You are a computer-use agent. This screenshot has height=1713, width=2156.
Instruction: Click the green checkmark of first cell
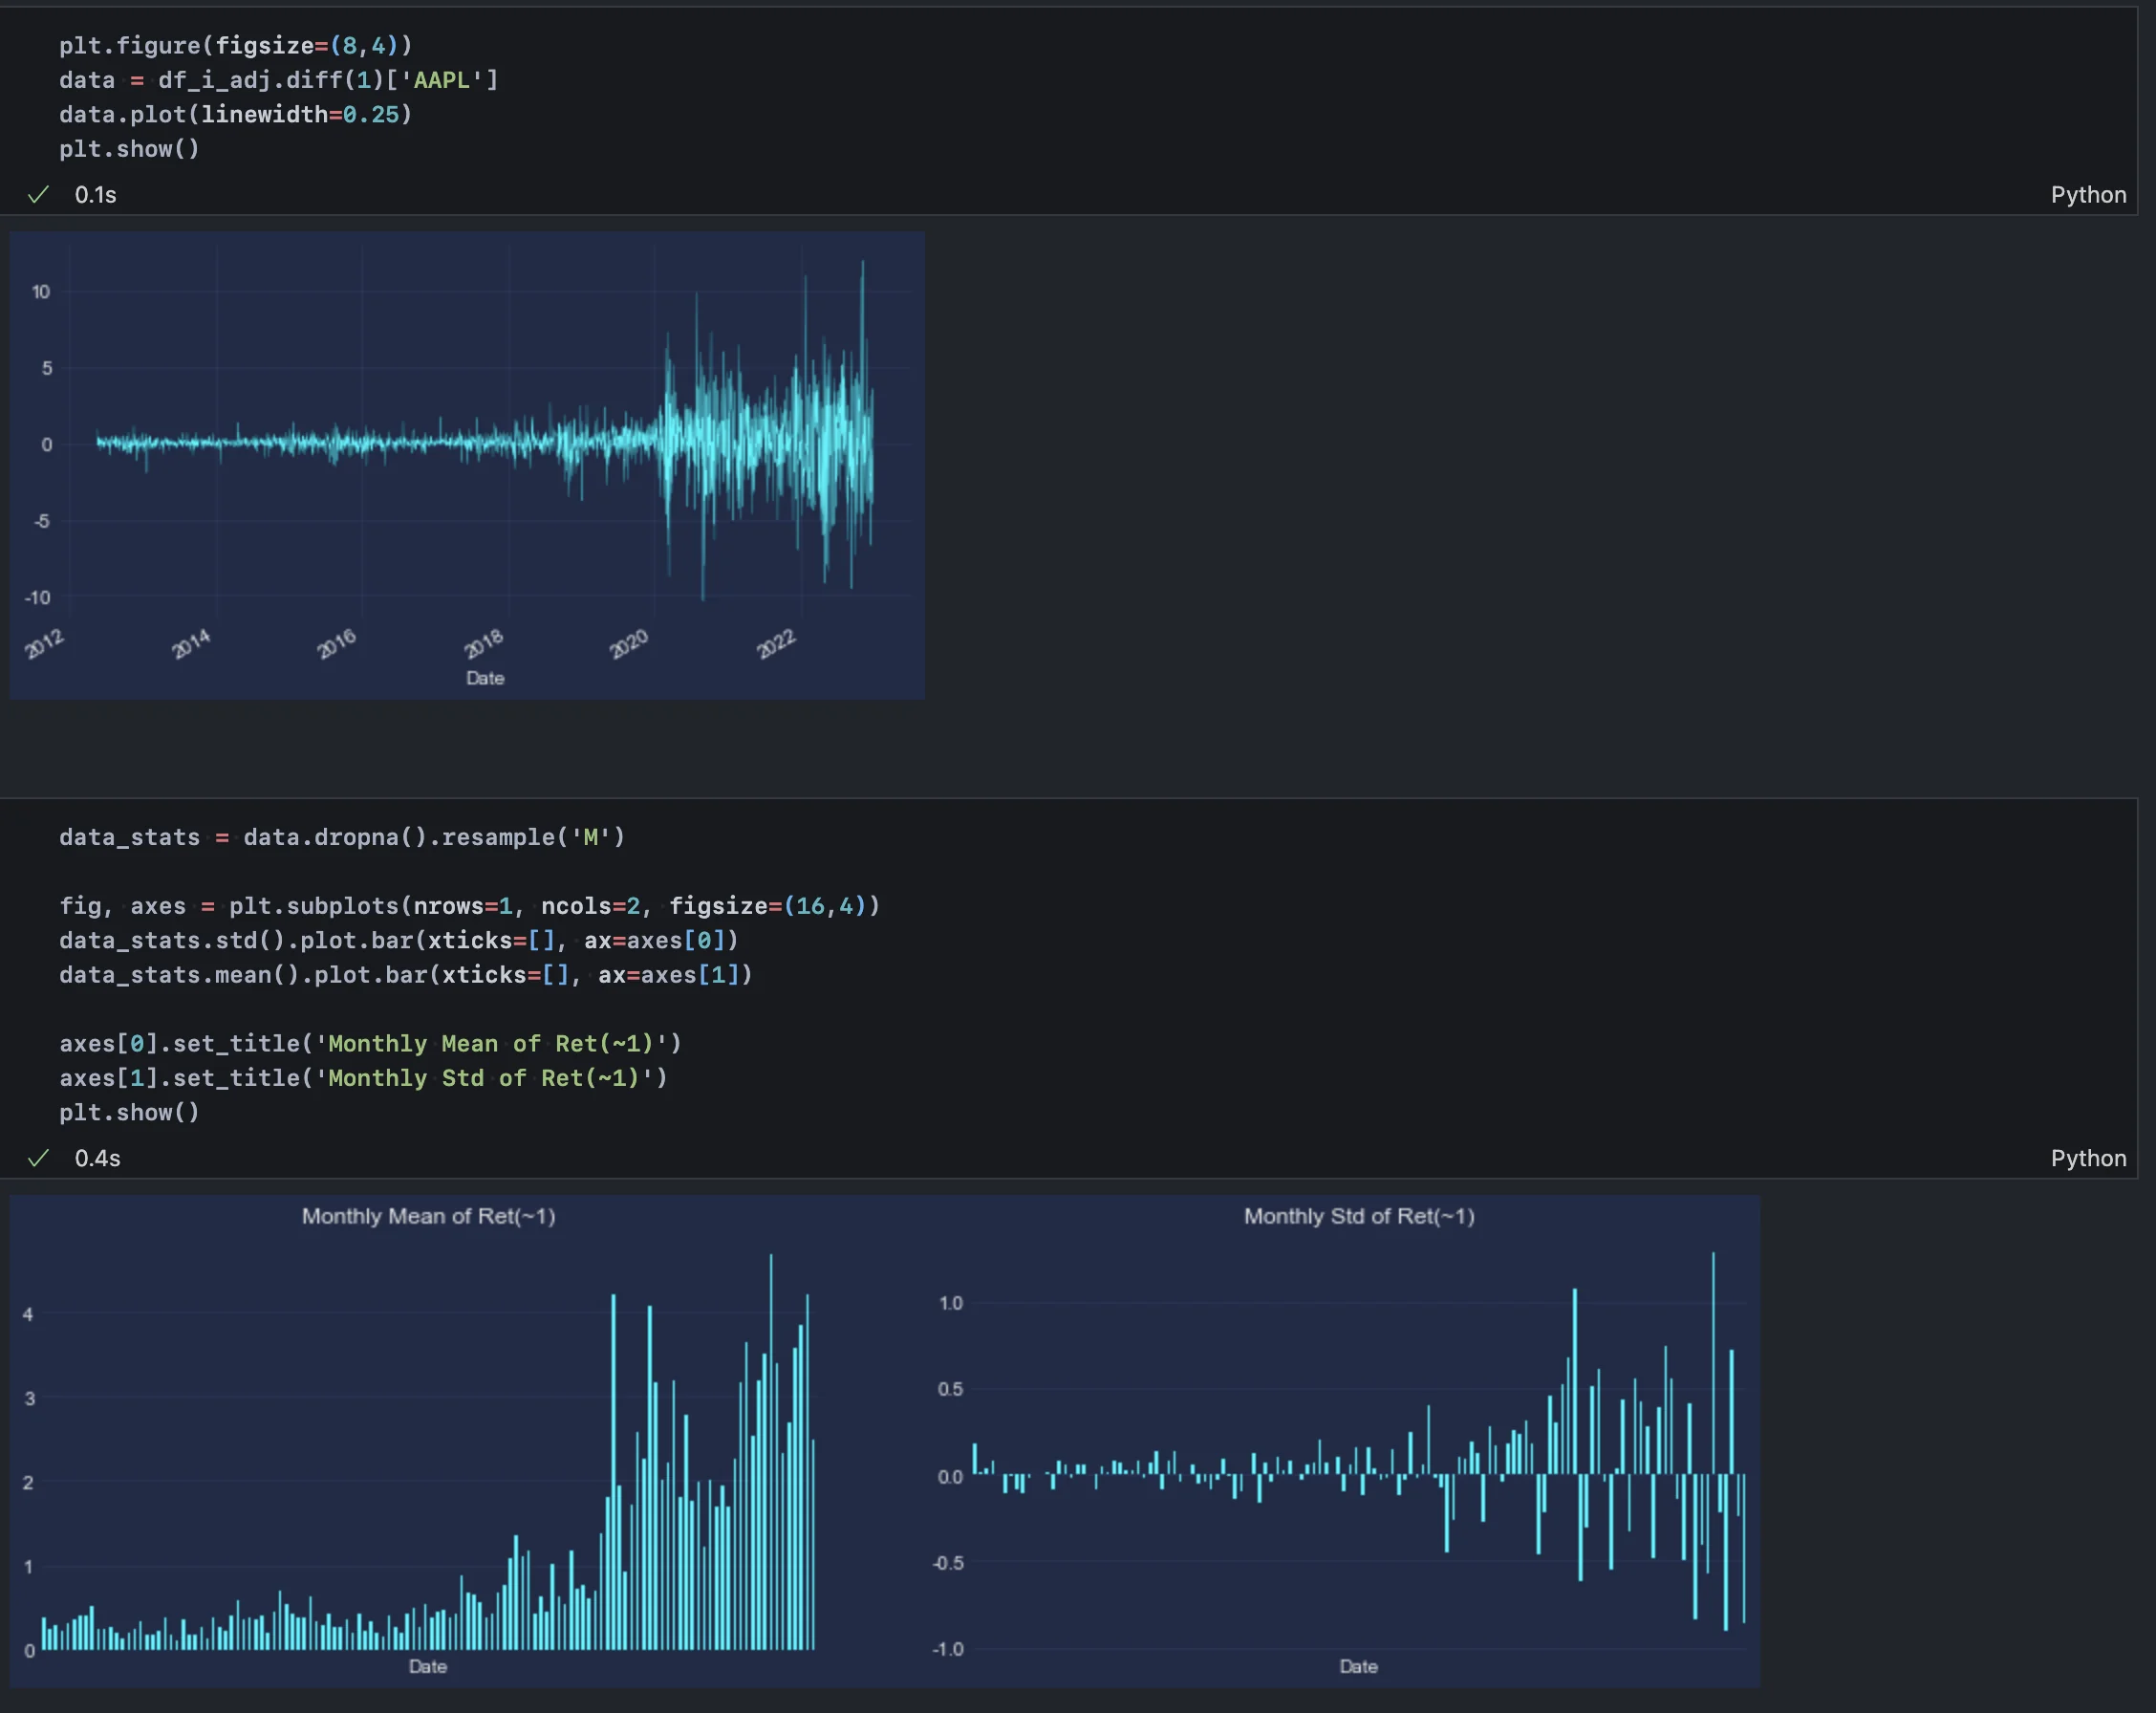tap(38, 195)
